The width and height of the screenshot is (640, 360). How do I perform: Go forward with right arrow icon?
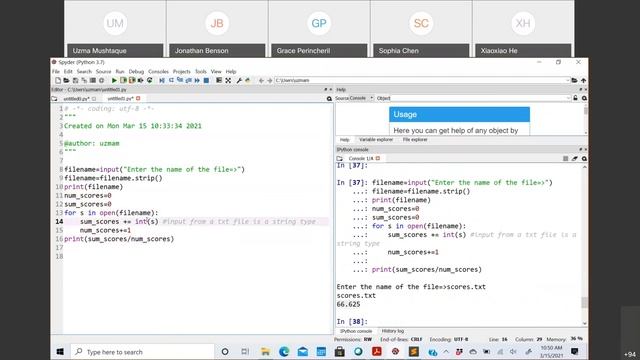click(x=270, y=80)
